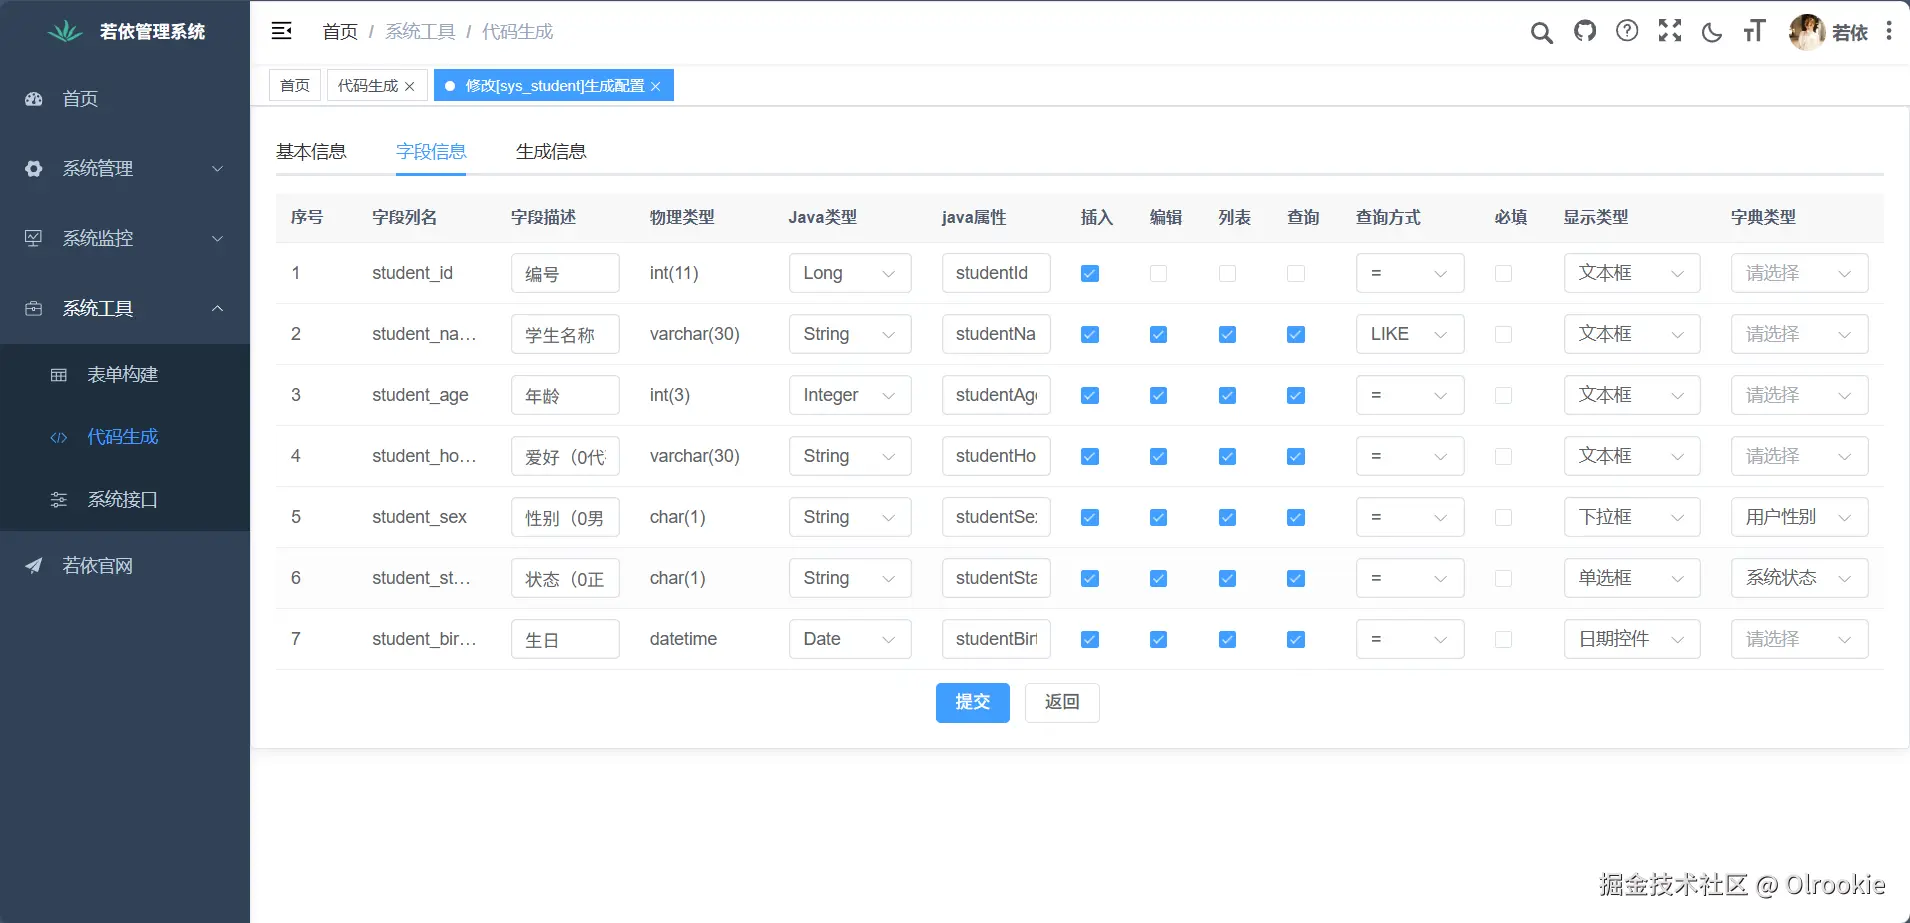Click the GitHub source code icon
The height and width of the screenshot is (923, 1910).
1585,31
